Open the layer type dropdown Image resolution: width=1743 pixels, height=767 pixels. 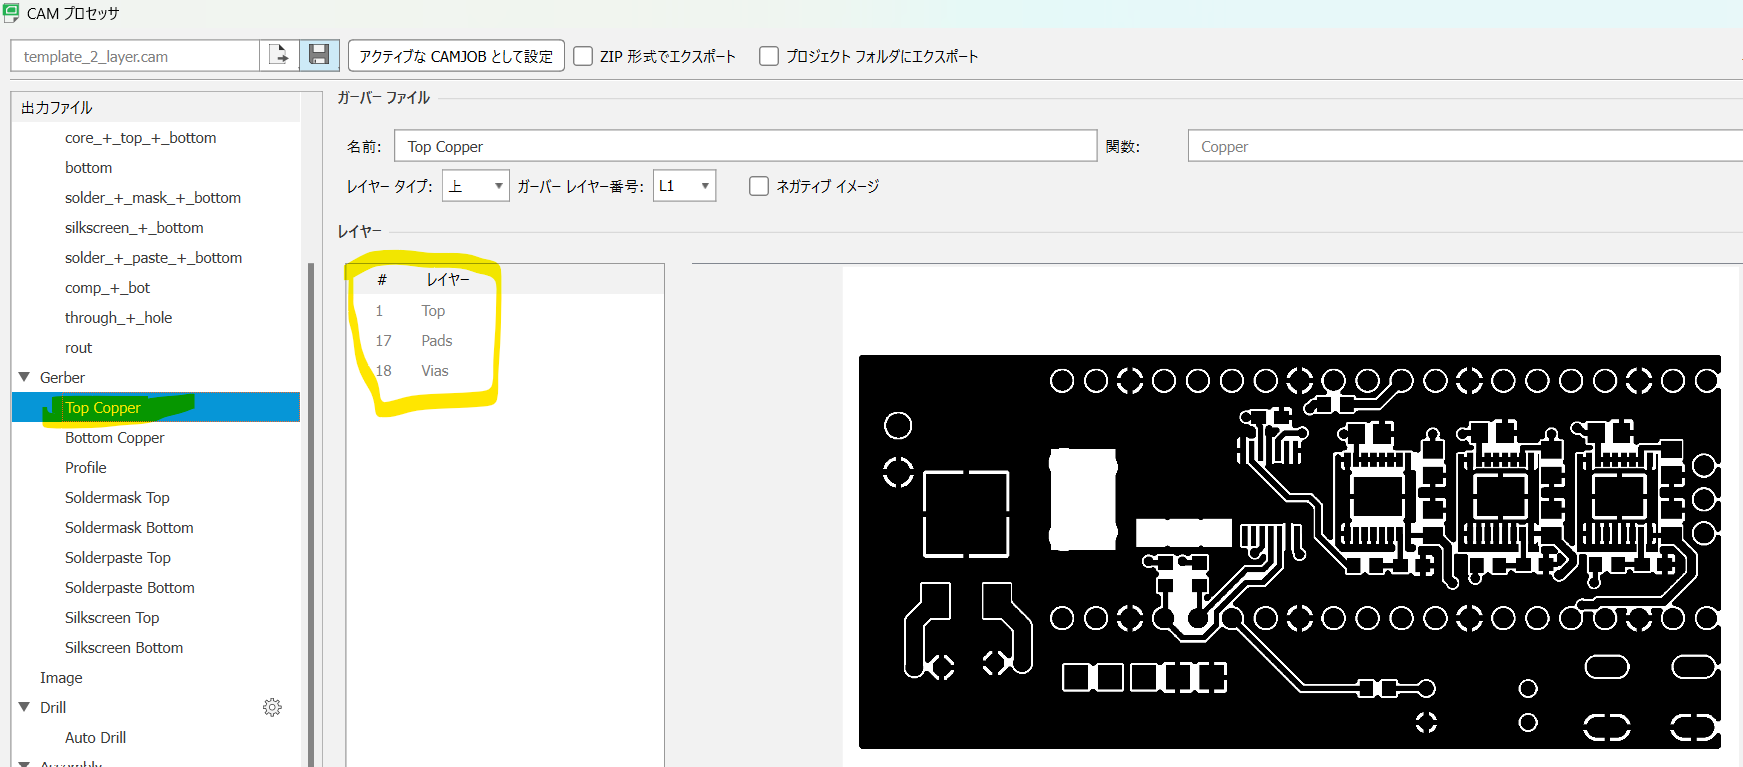coord(476,186)
